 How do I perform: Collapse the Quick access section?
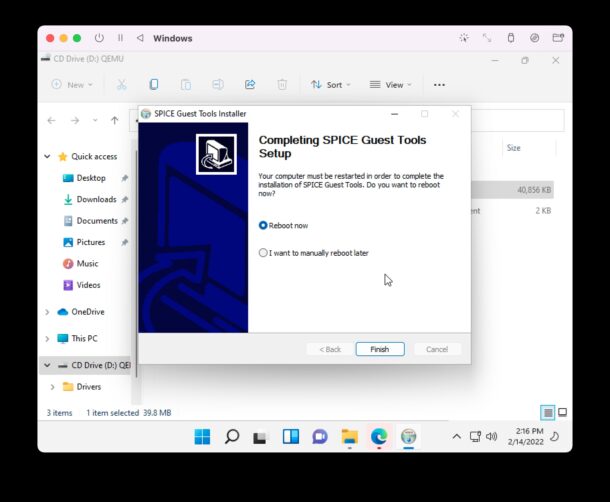(47, 156)
